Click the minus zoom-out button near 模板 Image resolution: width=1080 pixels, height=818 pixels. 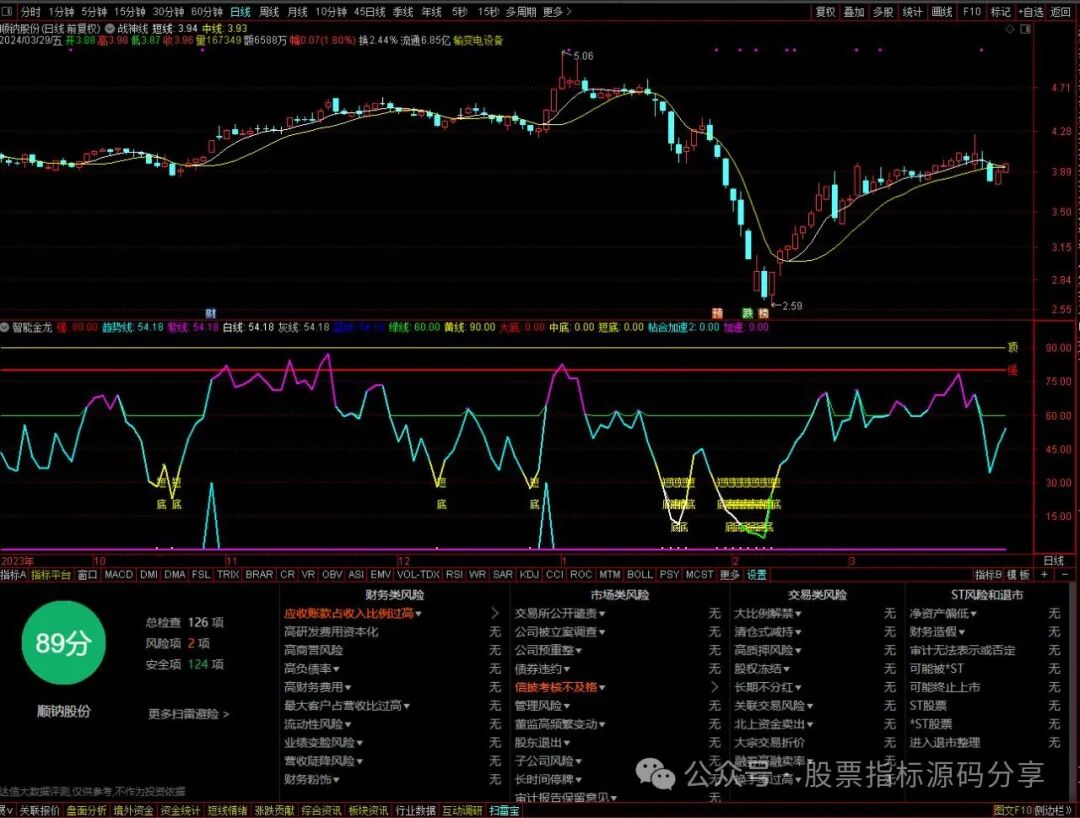click(1066, 574)
